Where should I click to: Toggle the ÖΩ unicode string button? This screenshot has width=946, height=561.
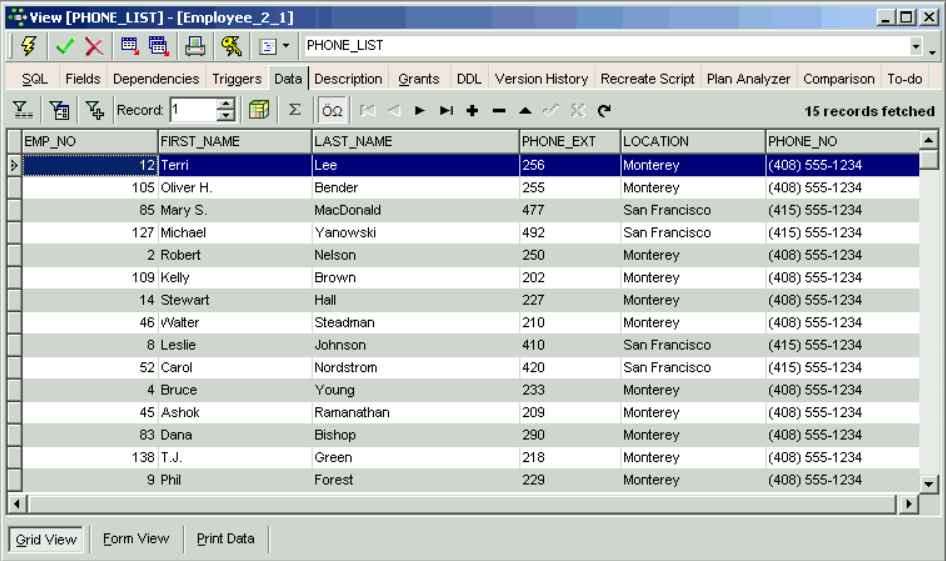(332, 110)
